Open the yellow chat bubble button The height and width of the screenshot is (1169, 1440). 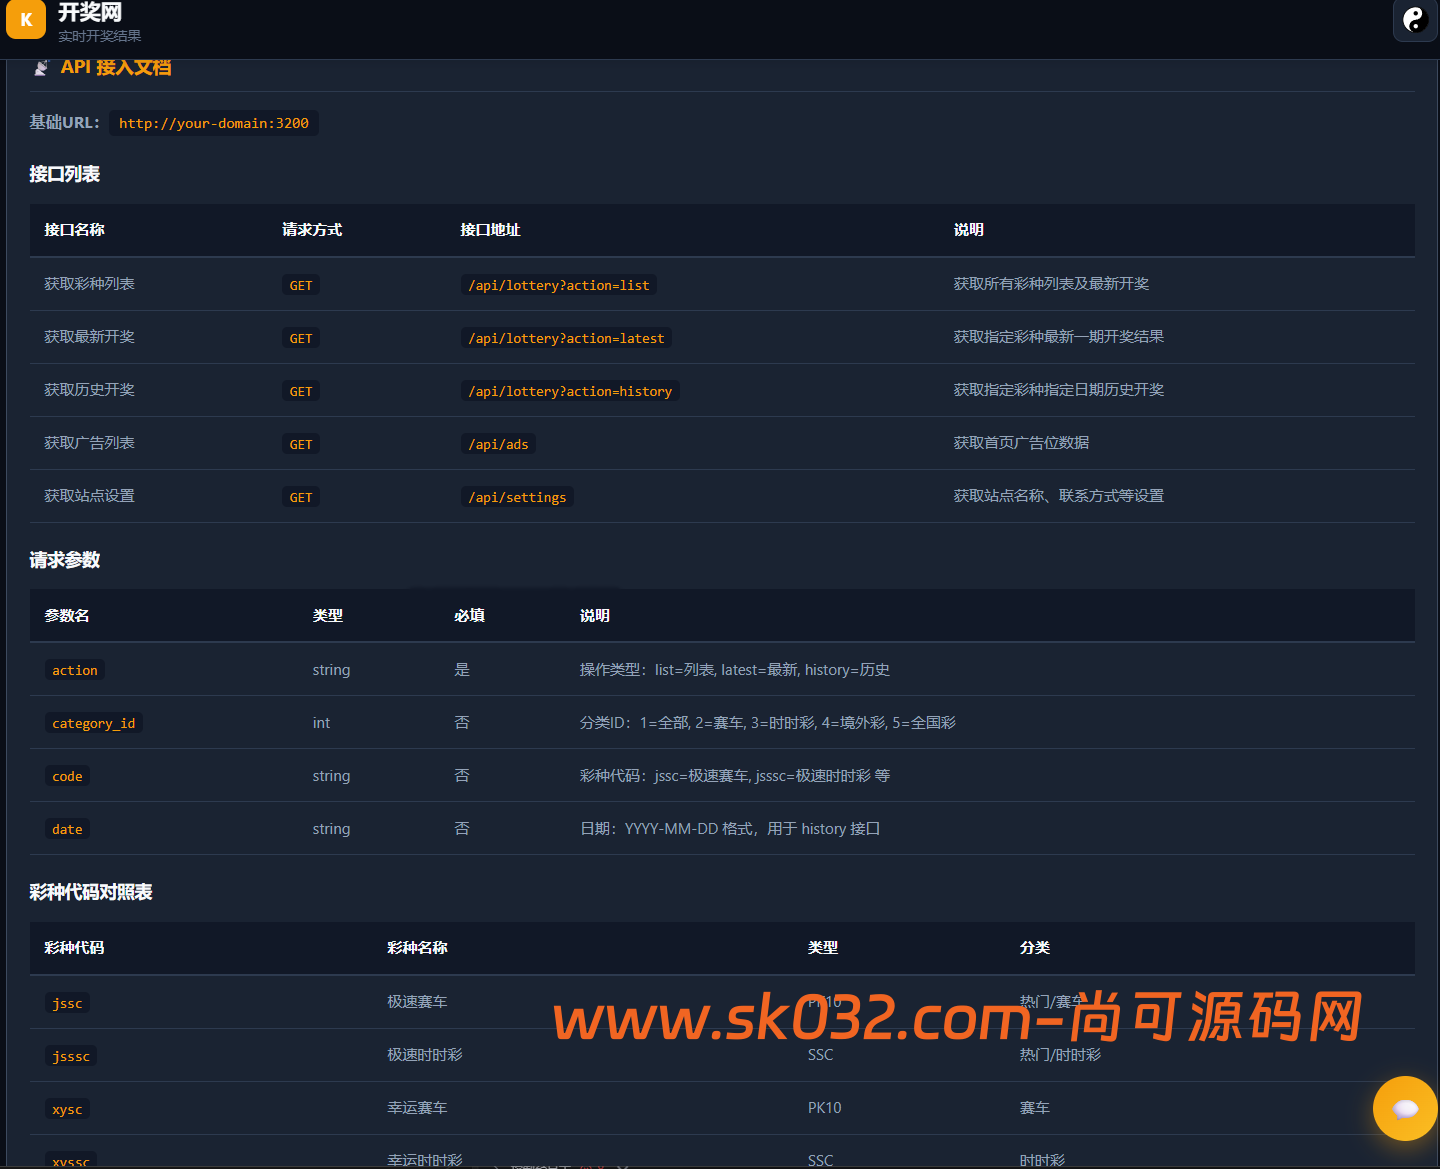coord(1405,1108)
